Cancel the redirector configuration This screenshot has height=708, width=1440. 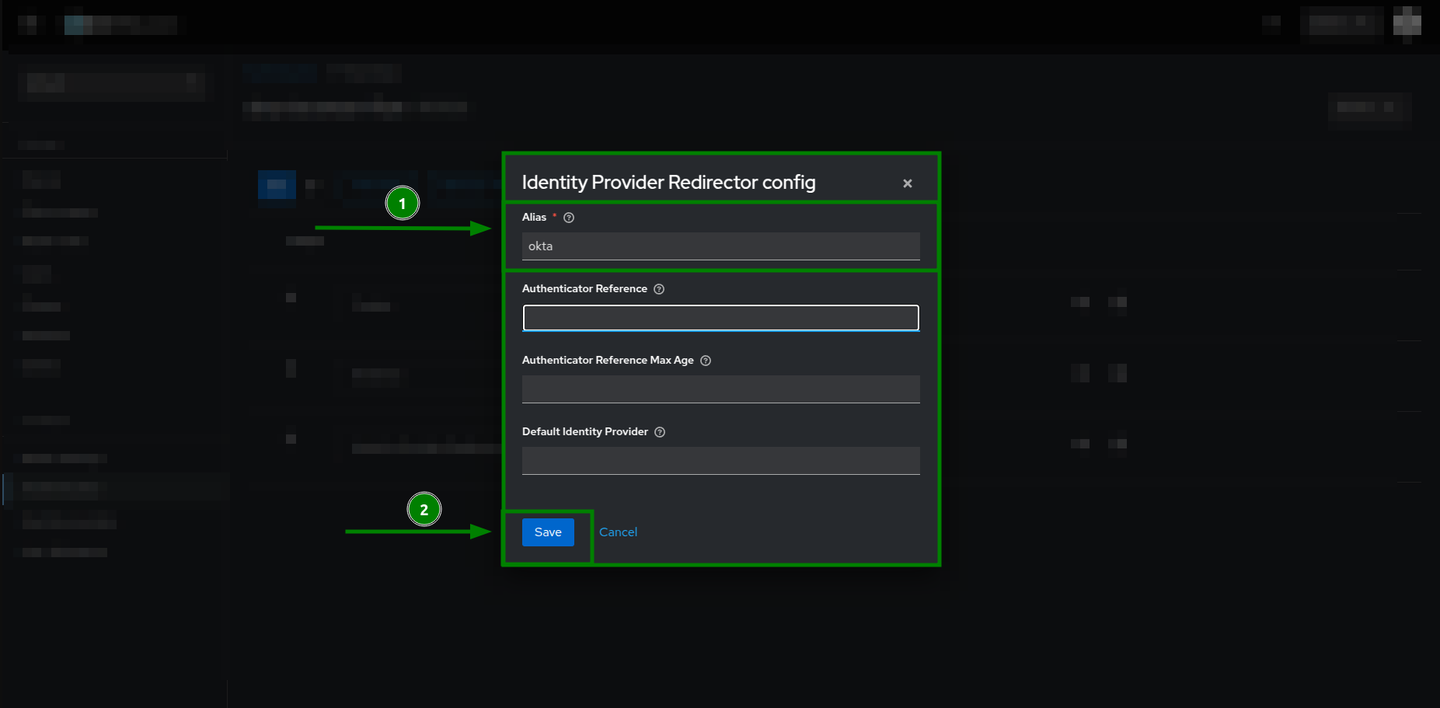point(618,532)
